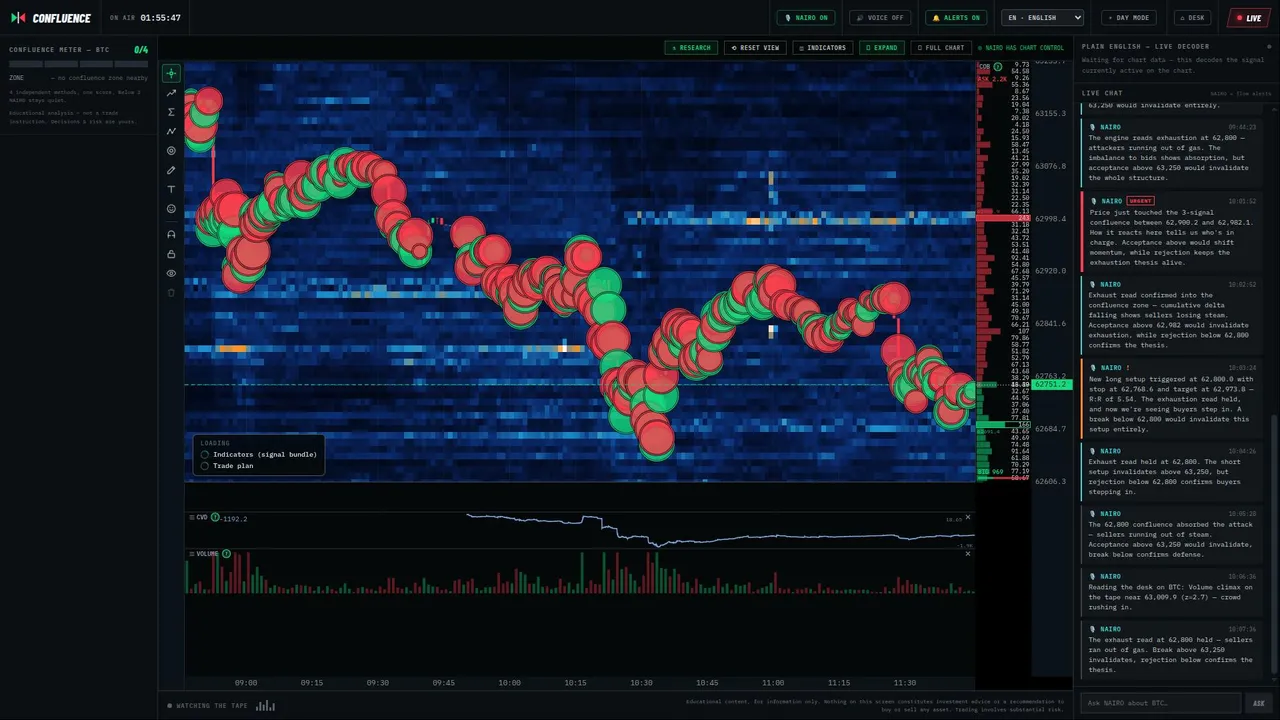Open the Volume pane drag handle menu
The image size is (1280, 720).
[x=191, y=553]
